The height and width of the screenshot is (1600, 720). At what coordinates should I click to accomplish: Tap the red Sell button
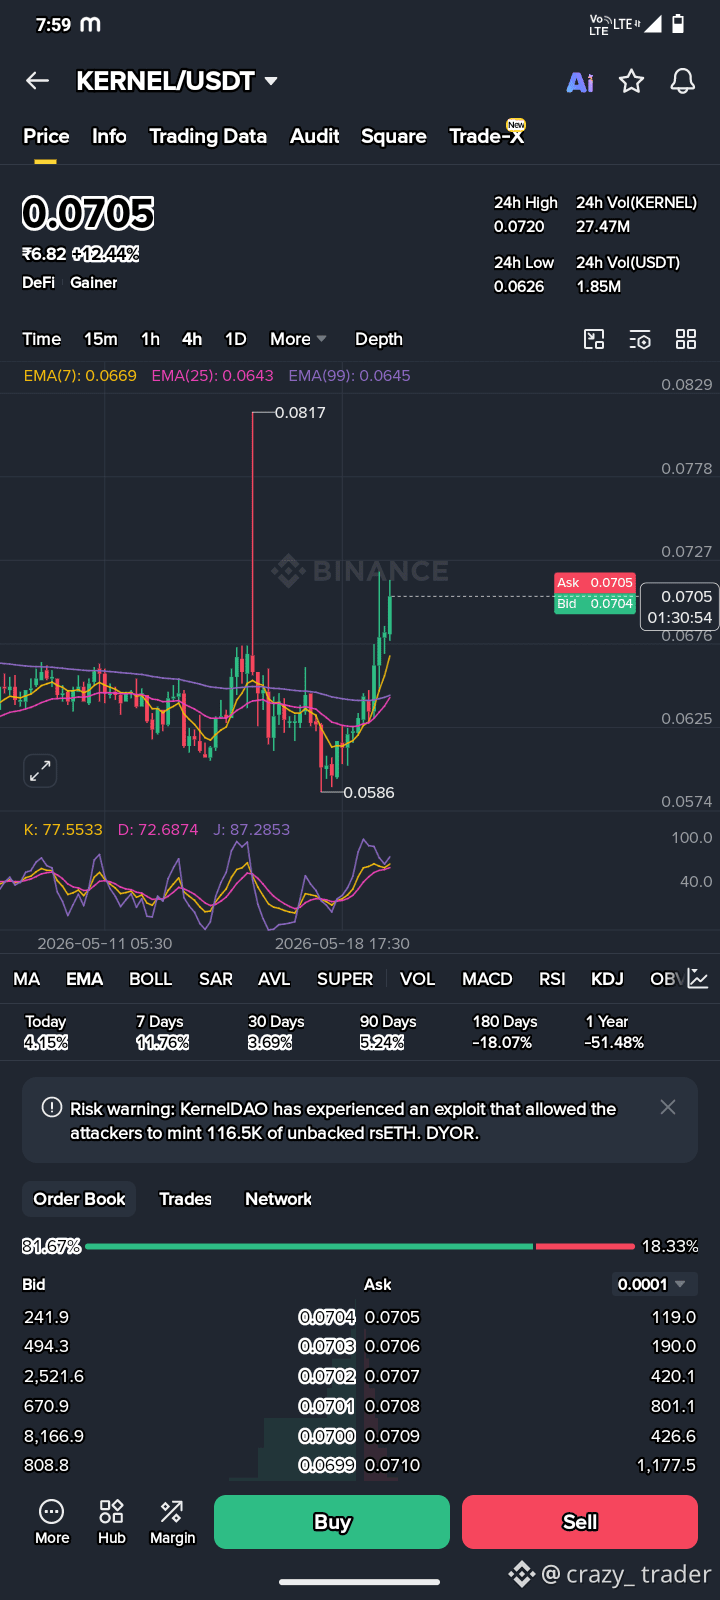(x=580, y=1522)
